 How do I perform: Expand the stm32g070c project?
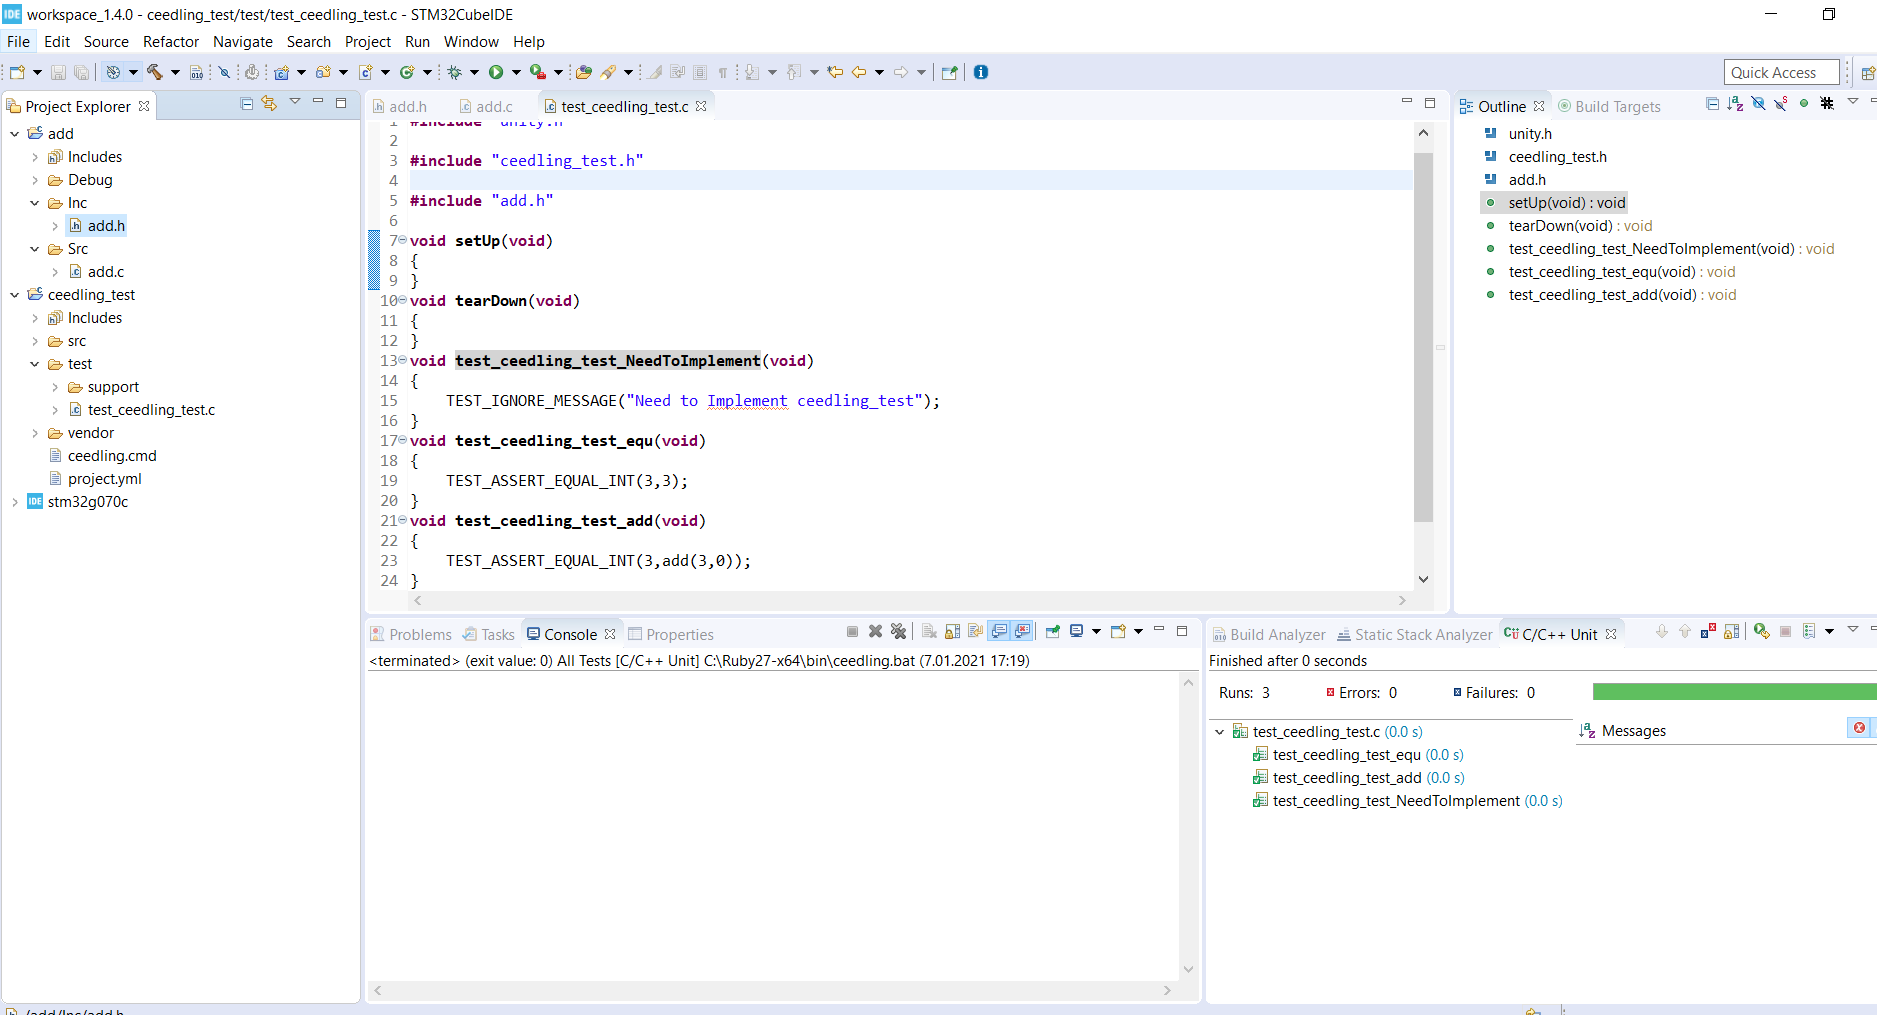(15, 501)
